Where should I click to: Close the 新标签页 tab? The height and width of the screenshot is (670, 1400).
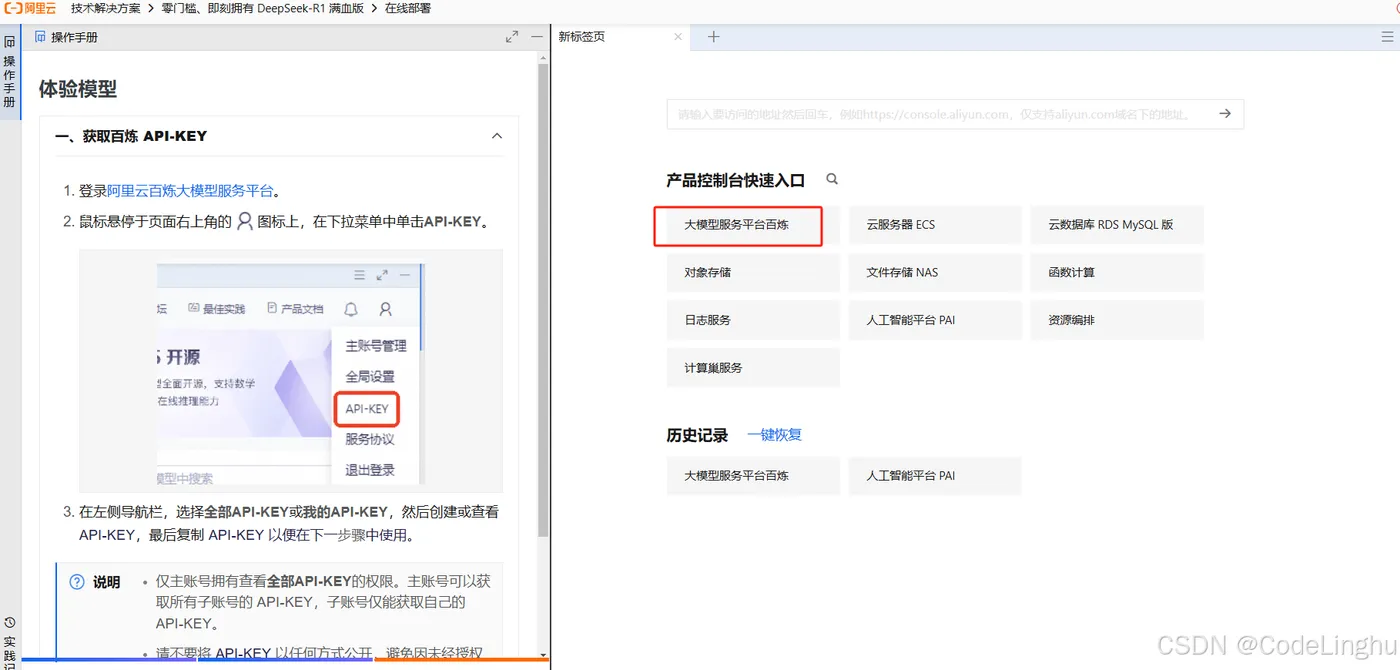pyautogui.click(x=678, y=37)
